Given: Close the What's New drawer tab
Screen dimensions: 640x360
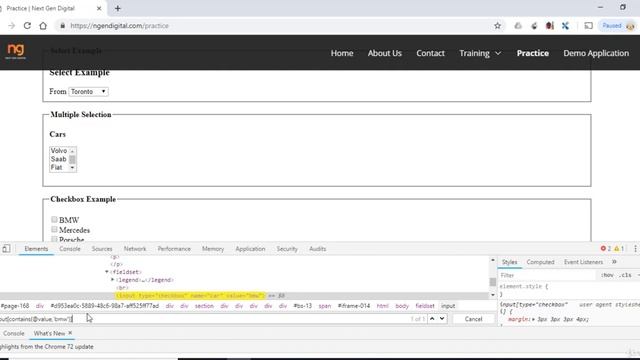Looking at the screenshot, I should pos(70,333).
